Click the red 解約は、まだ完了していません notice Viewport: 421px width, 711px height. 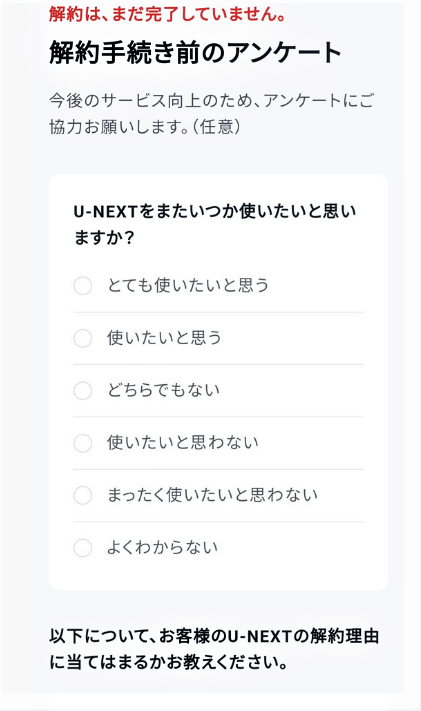pos(168,14)
